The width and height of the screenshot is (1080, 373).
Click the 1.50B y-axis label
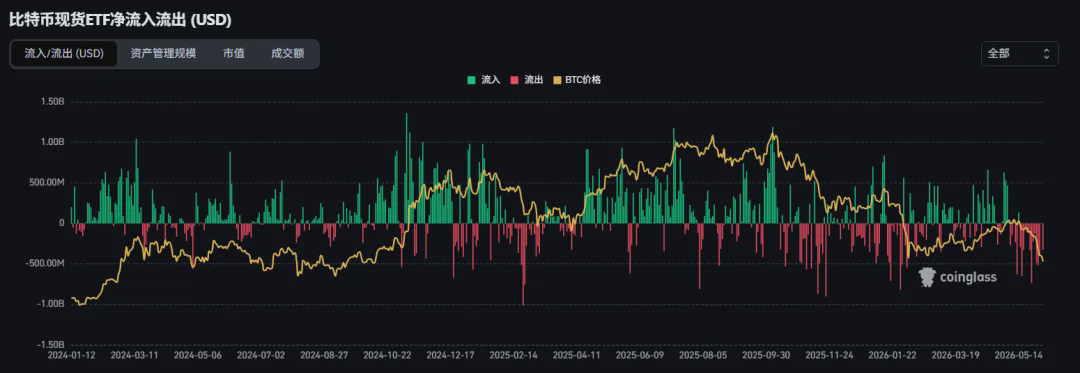pos(53,102)
